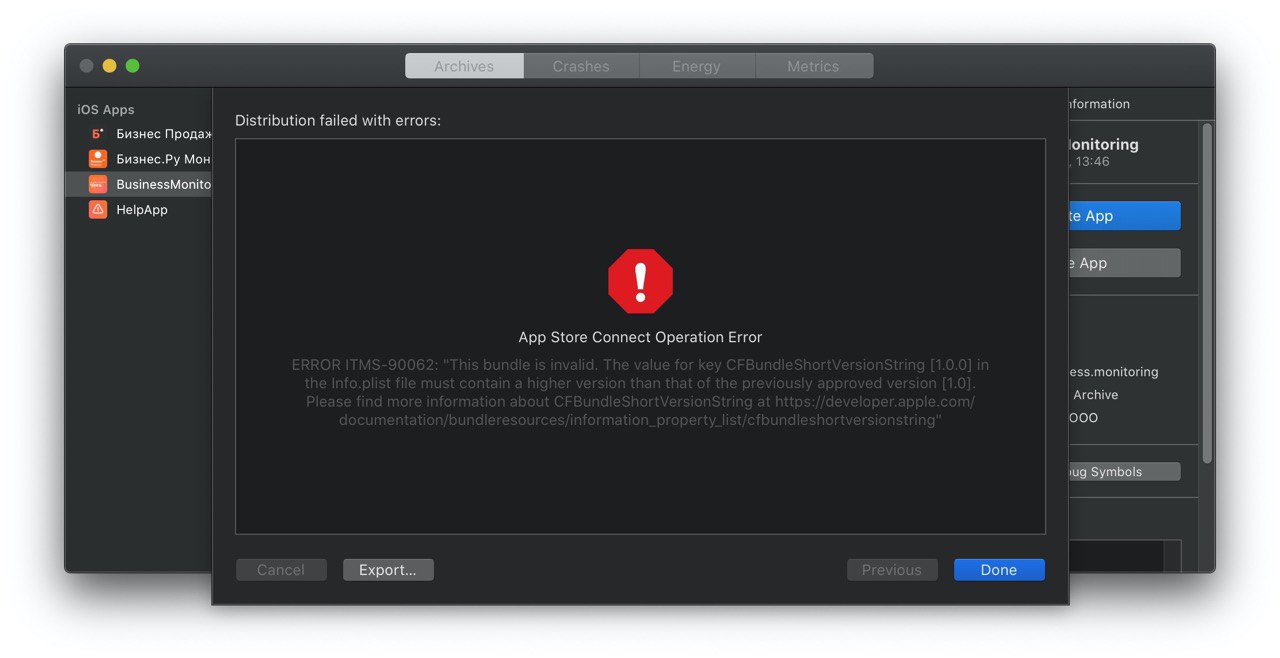Click the Export... button
This screenshot has height=658, width=1280.
[388, 570]
